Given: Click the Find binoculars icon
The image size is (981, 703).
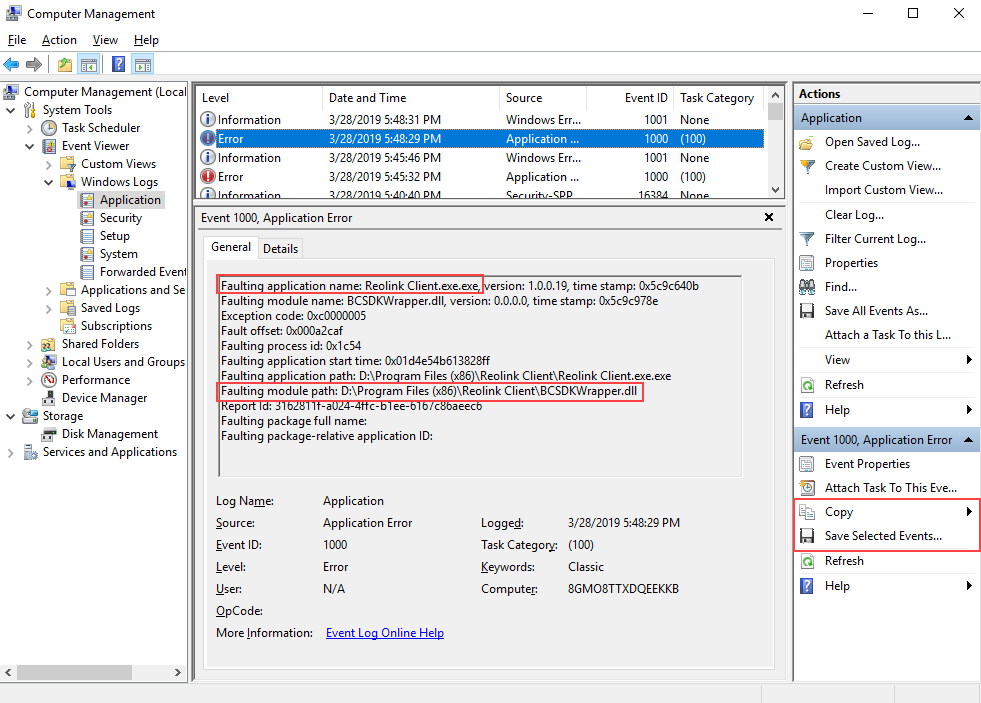Looking at the screenshot, I should (x=807, y=287).
